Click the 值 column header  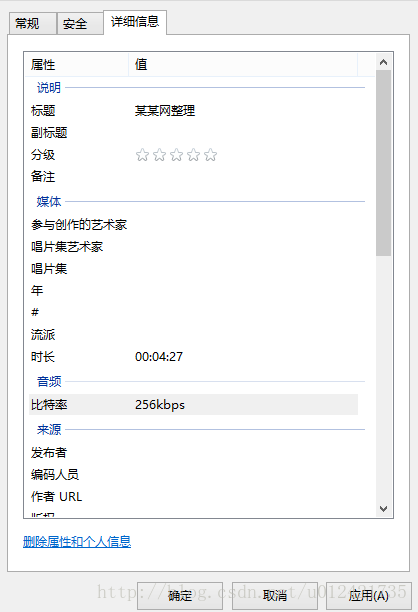click(x=243, y=64)
